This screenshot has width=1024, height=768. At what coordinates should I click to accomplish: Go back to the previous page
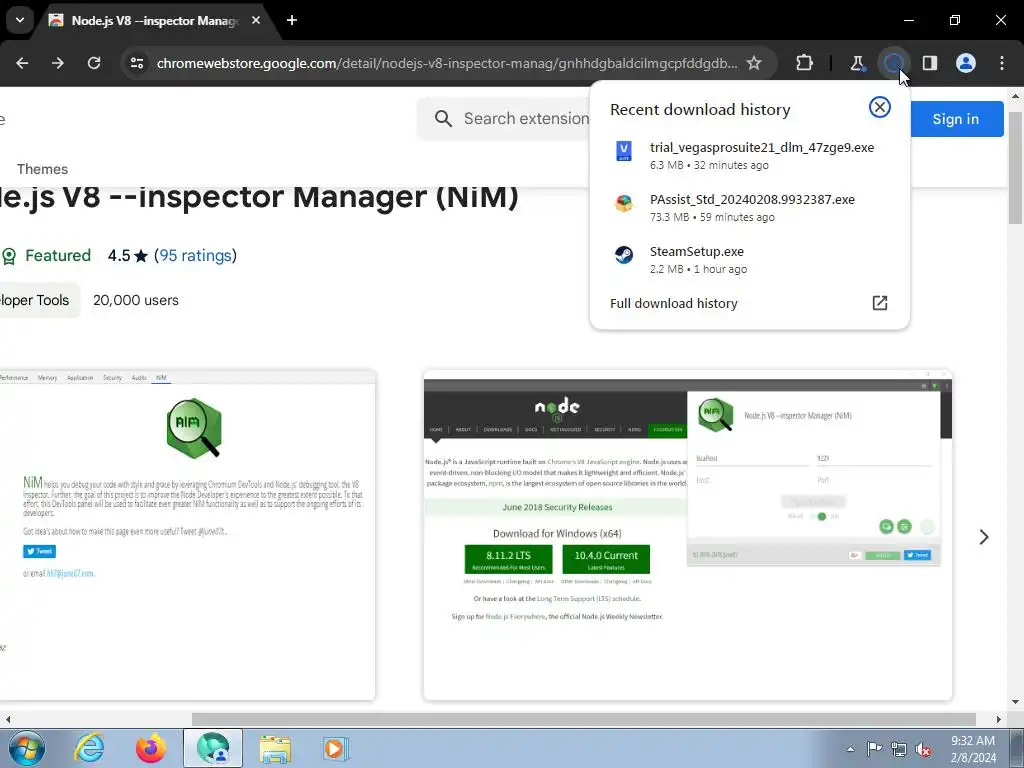(x=22, y=63)
